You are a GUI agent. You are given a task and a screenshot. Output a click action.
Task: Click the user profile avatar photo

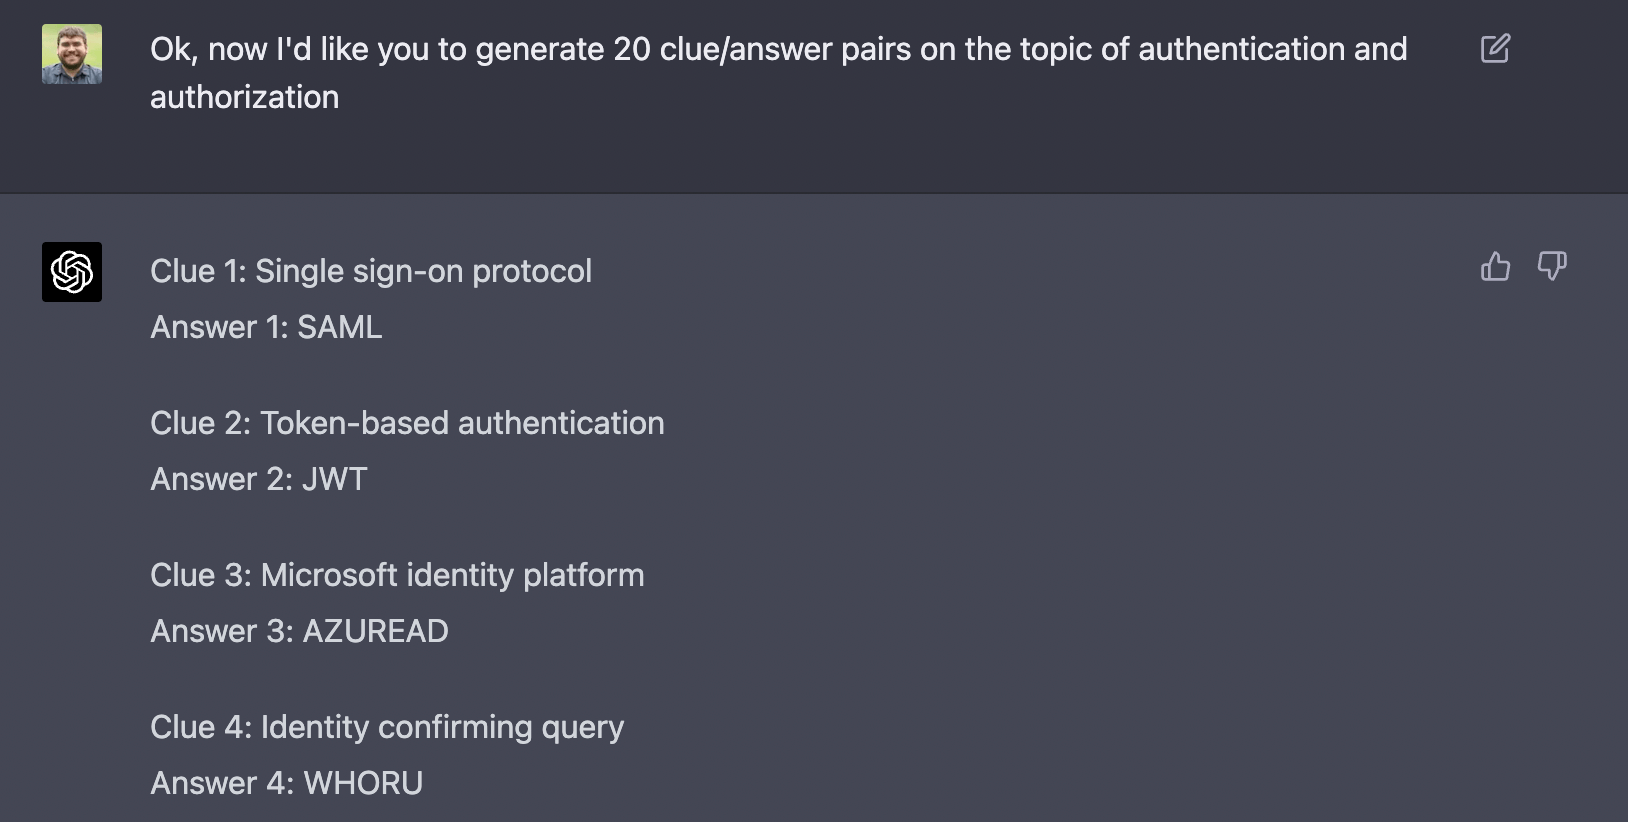(72, 54)
